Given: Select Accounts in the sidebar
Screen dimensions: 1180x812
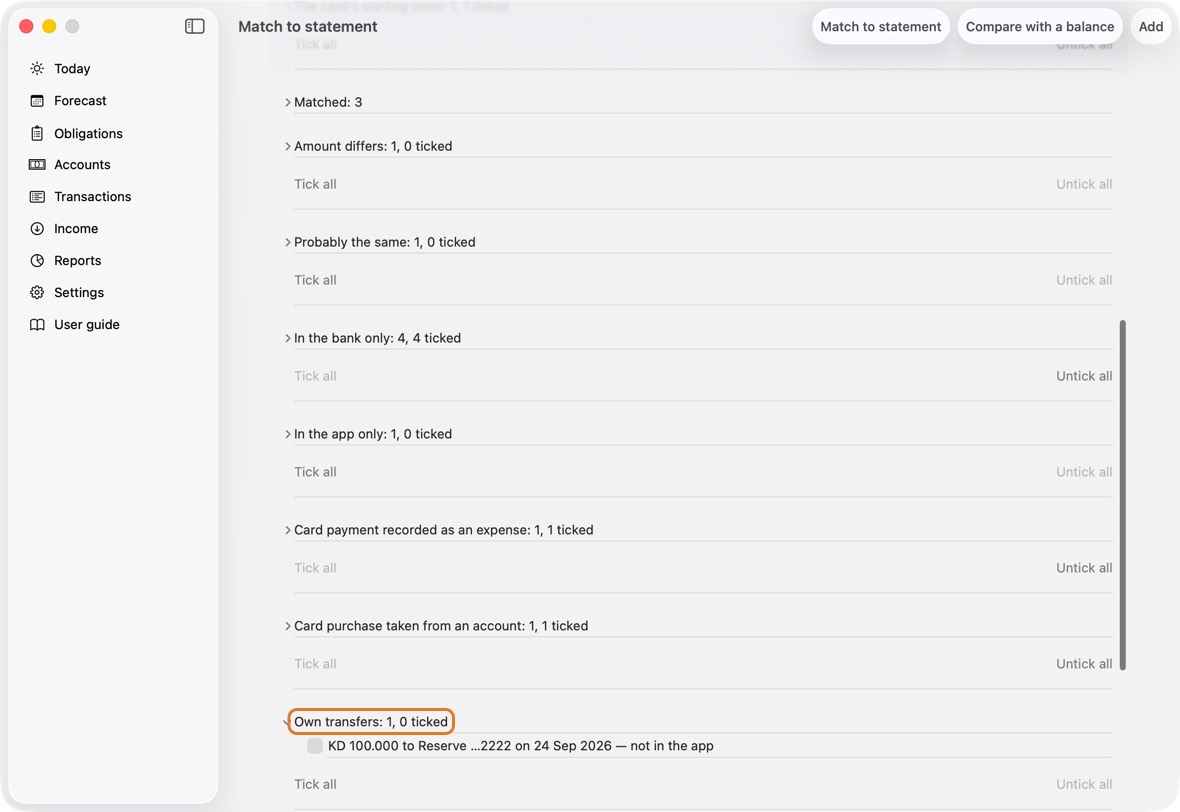Looking at the screenshot, I should click(x=82, y=165).
